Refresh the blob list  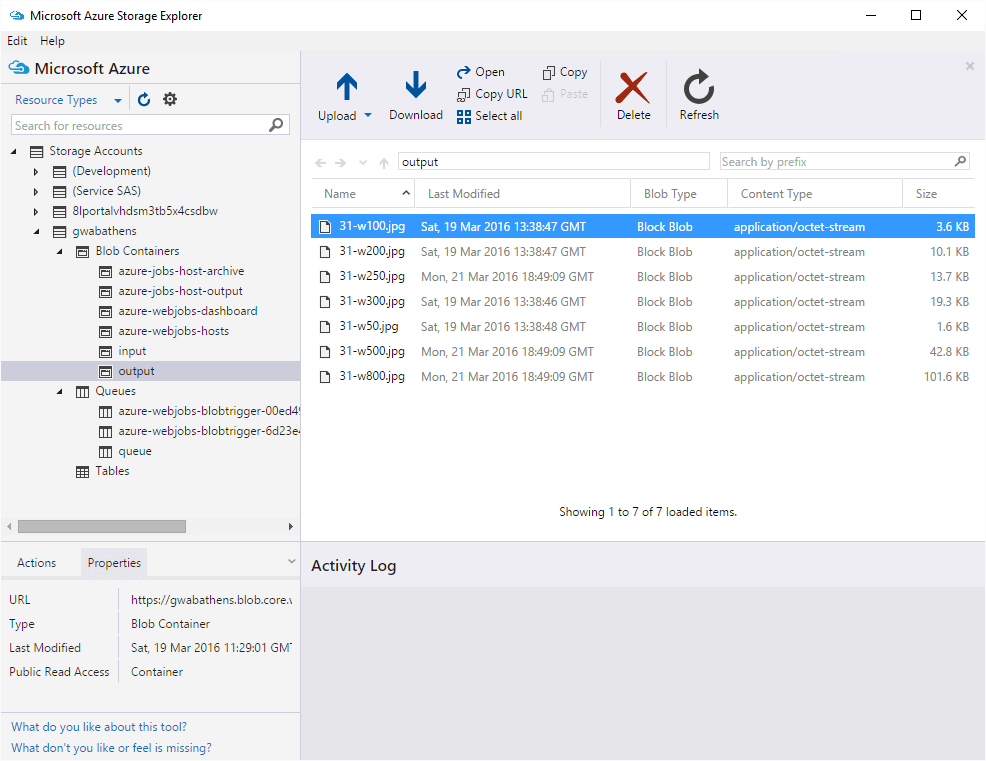coord(699,95)
